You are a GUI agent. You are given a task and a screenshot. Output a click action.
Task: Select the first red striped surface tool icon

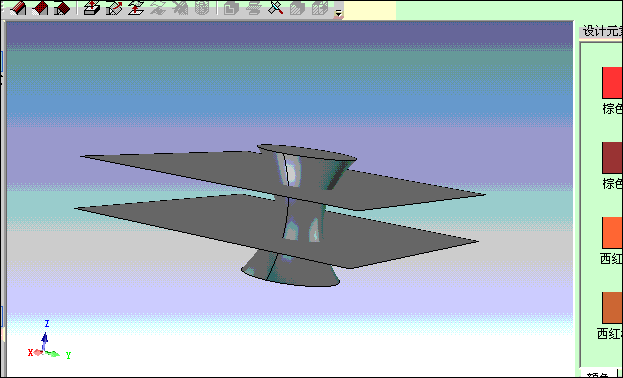[18, 8]
